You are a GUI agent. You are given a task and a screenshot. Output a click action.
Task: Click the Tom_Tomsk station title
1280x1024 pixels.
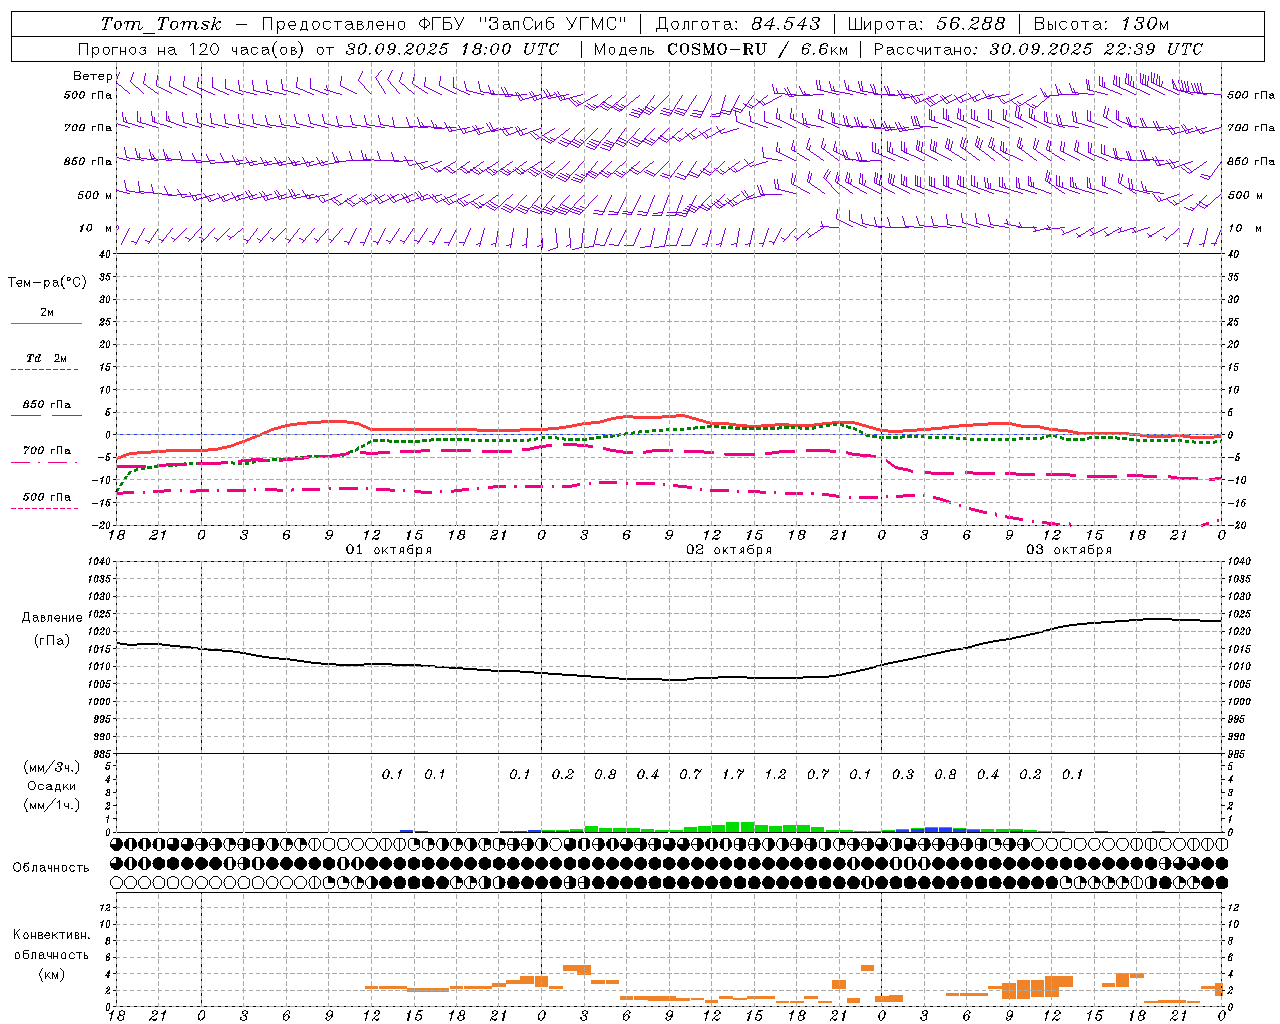[x=161, y=24]
